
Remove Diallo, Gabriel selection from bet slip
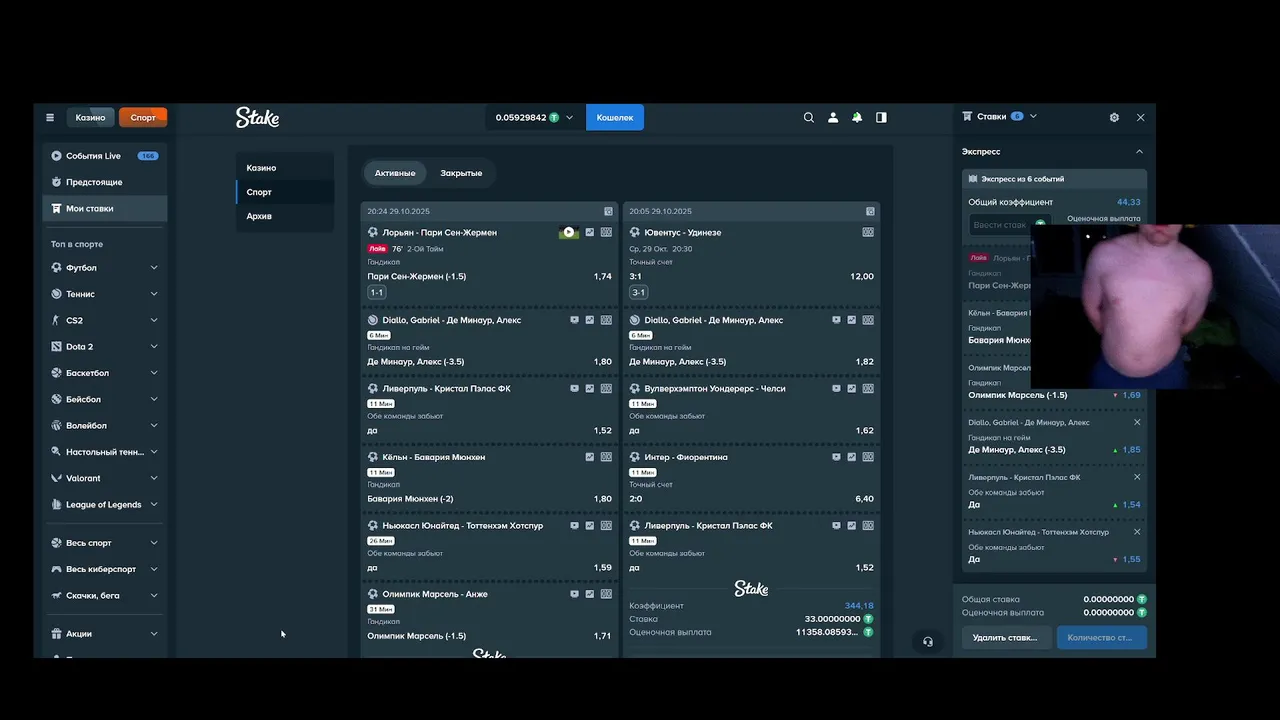click(1137, 422)
